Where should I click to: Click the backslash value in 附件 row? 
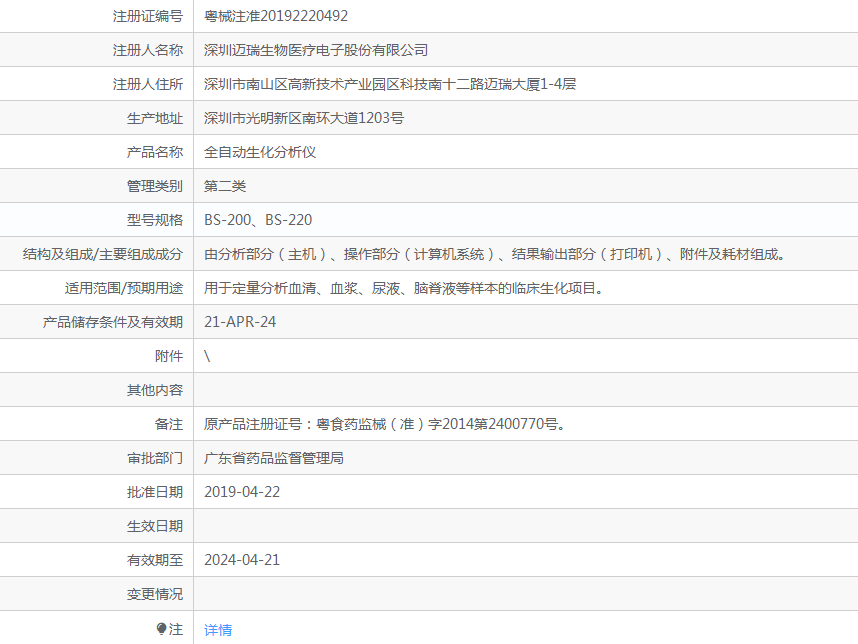click(x=207, y=356)
